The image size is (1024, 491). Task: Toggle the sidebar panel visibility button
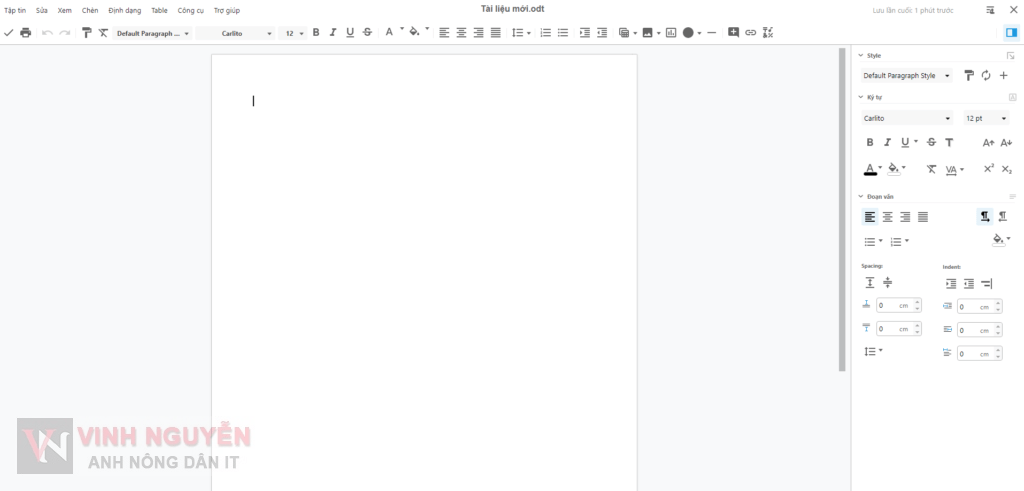coord(1011,33)
